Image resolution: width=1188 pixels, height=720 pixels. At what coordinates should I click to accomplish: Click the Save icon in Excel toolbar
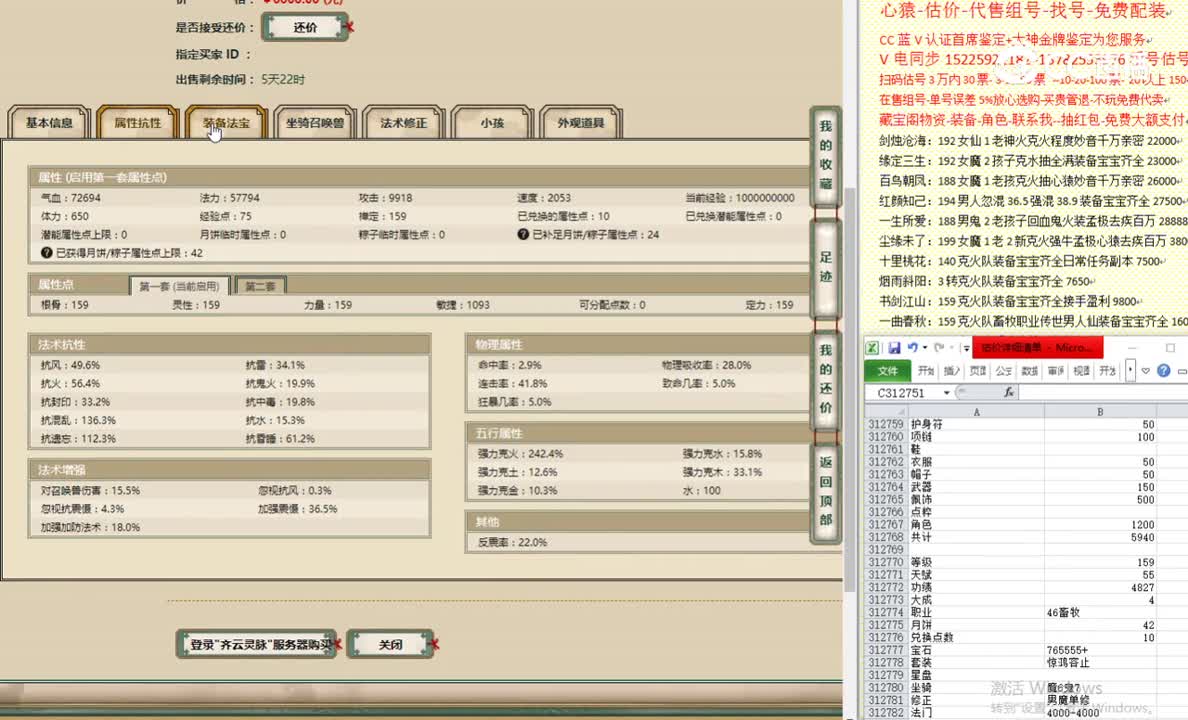[x=894, y=348]
